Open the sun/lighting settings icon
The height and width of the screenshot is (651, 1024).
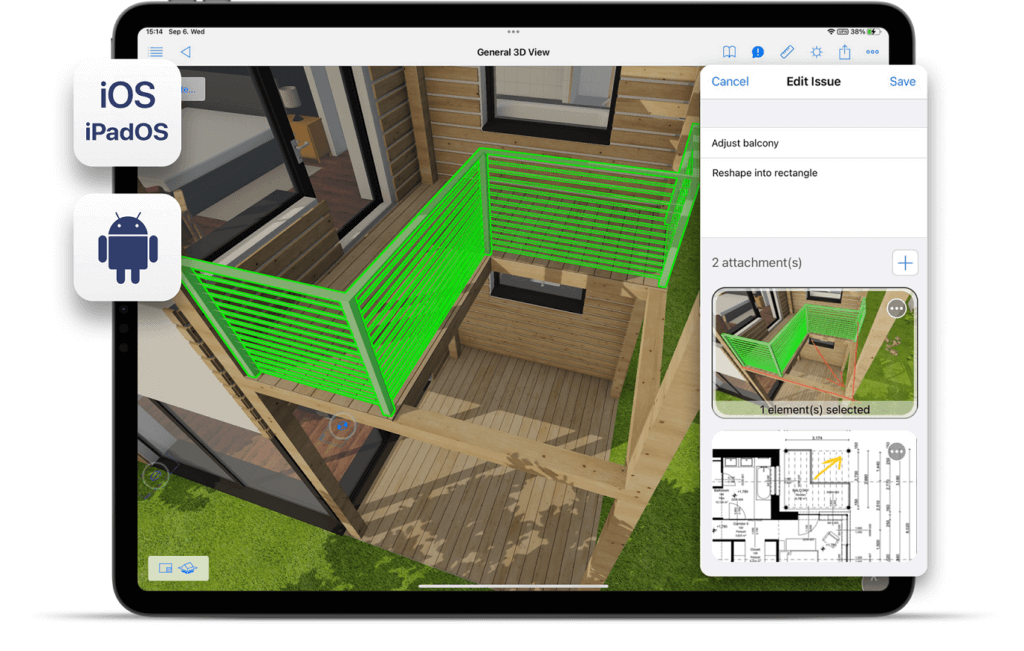[x=816, y=52]
